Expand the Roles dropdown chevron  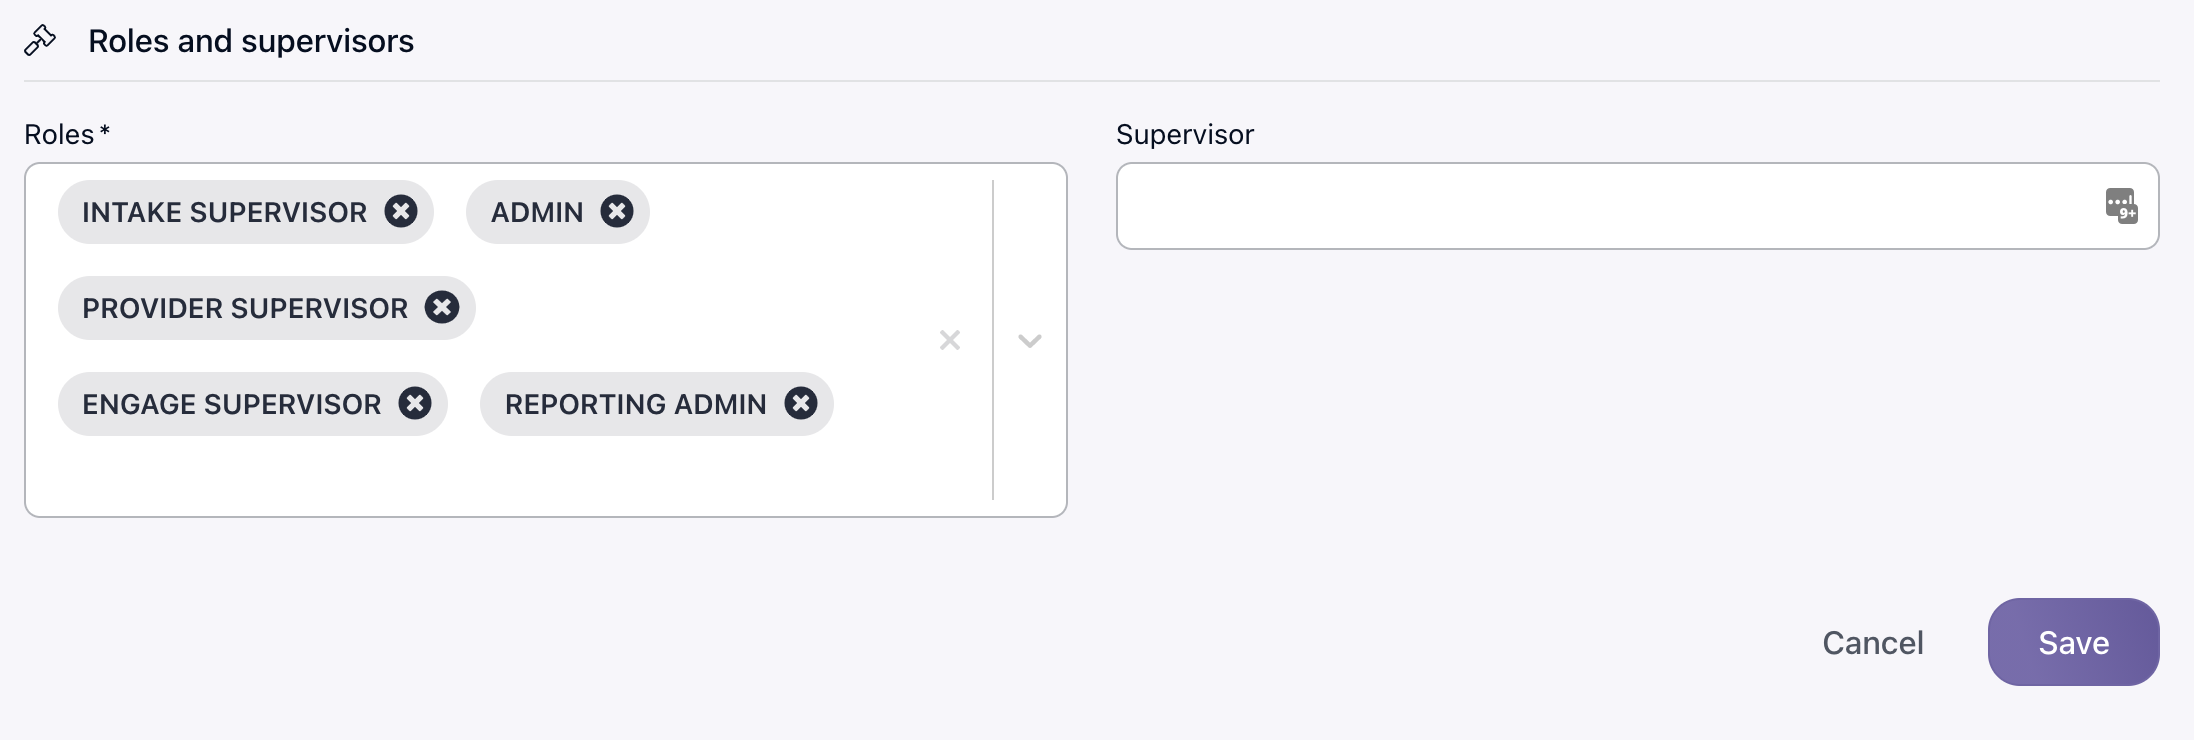click(x=1030, y=340)
